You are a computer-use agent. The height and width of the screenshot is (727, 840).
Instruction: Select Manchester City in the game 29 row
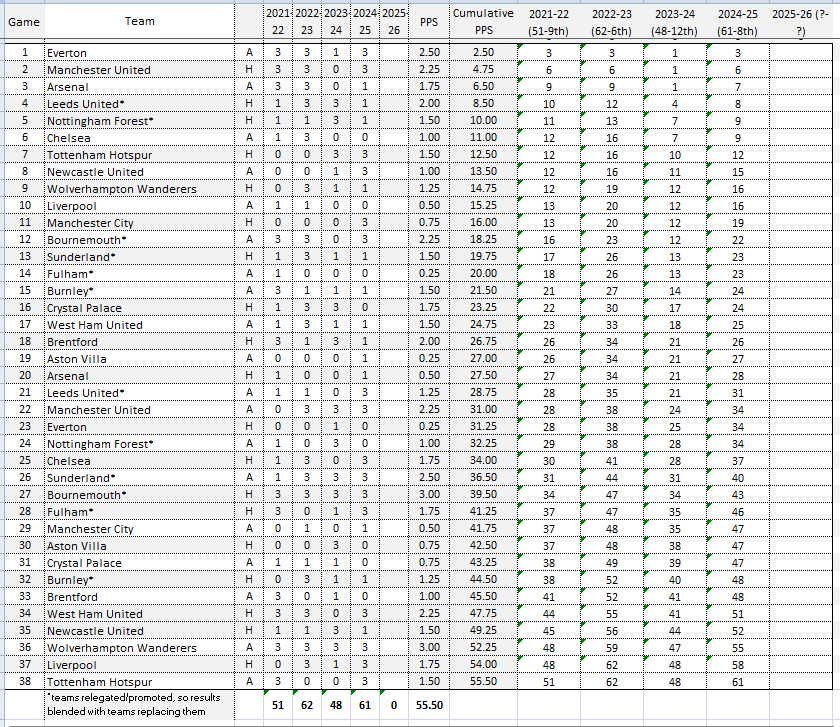[90, 529]
